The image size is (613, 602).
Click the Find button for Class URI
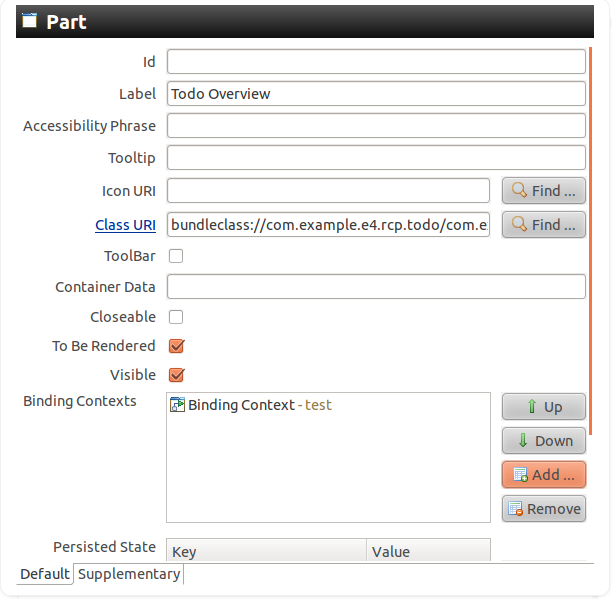coord(543,224)
